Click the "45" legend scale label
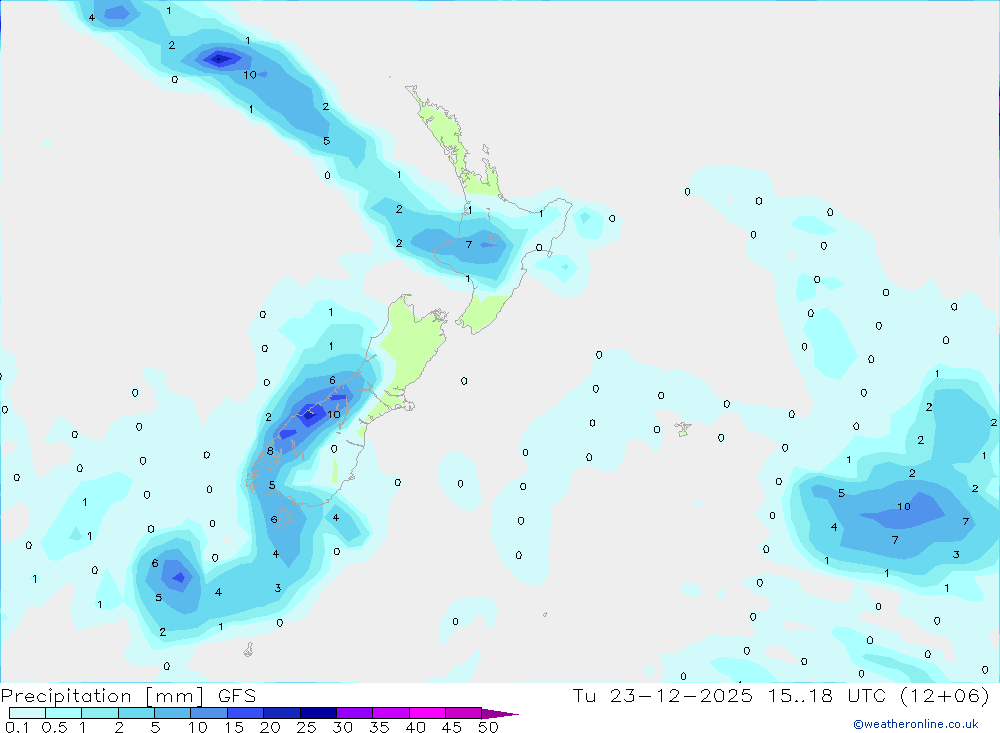1000x733 pixels. [452, 727]
